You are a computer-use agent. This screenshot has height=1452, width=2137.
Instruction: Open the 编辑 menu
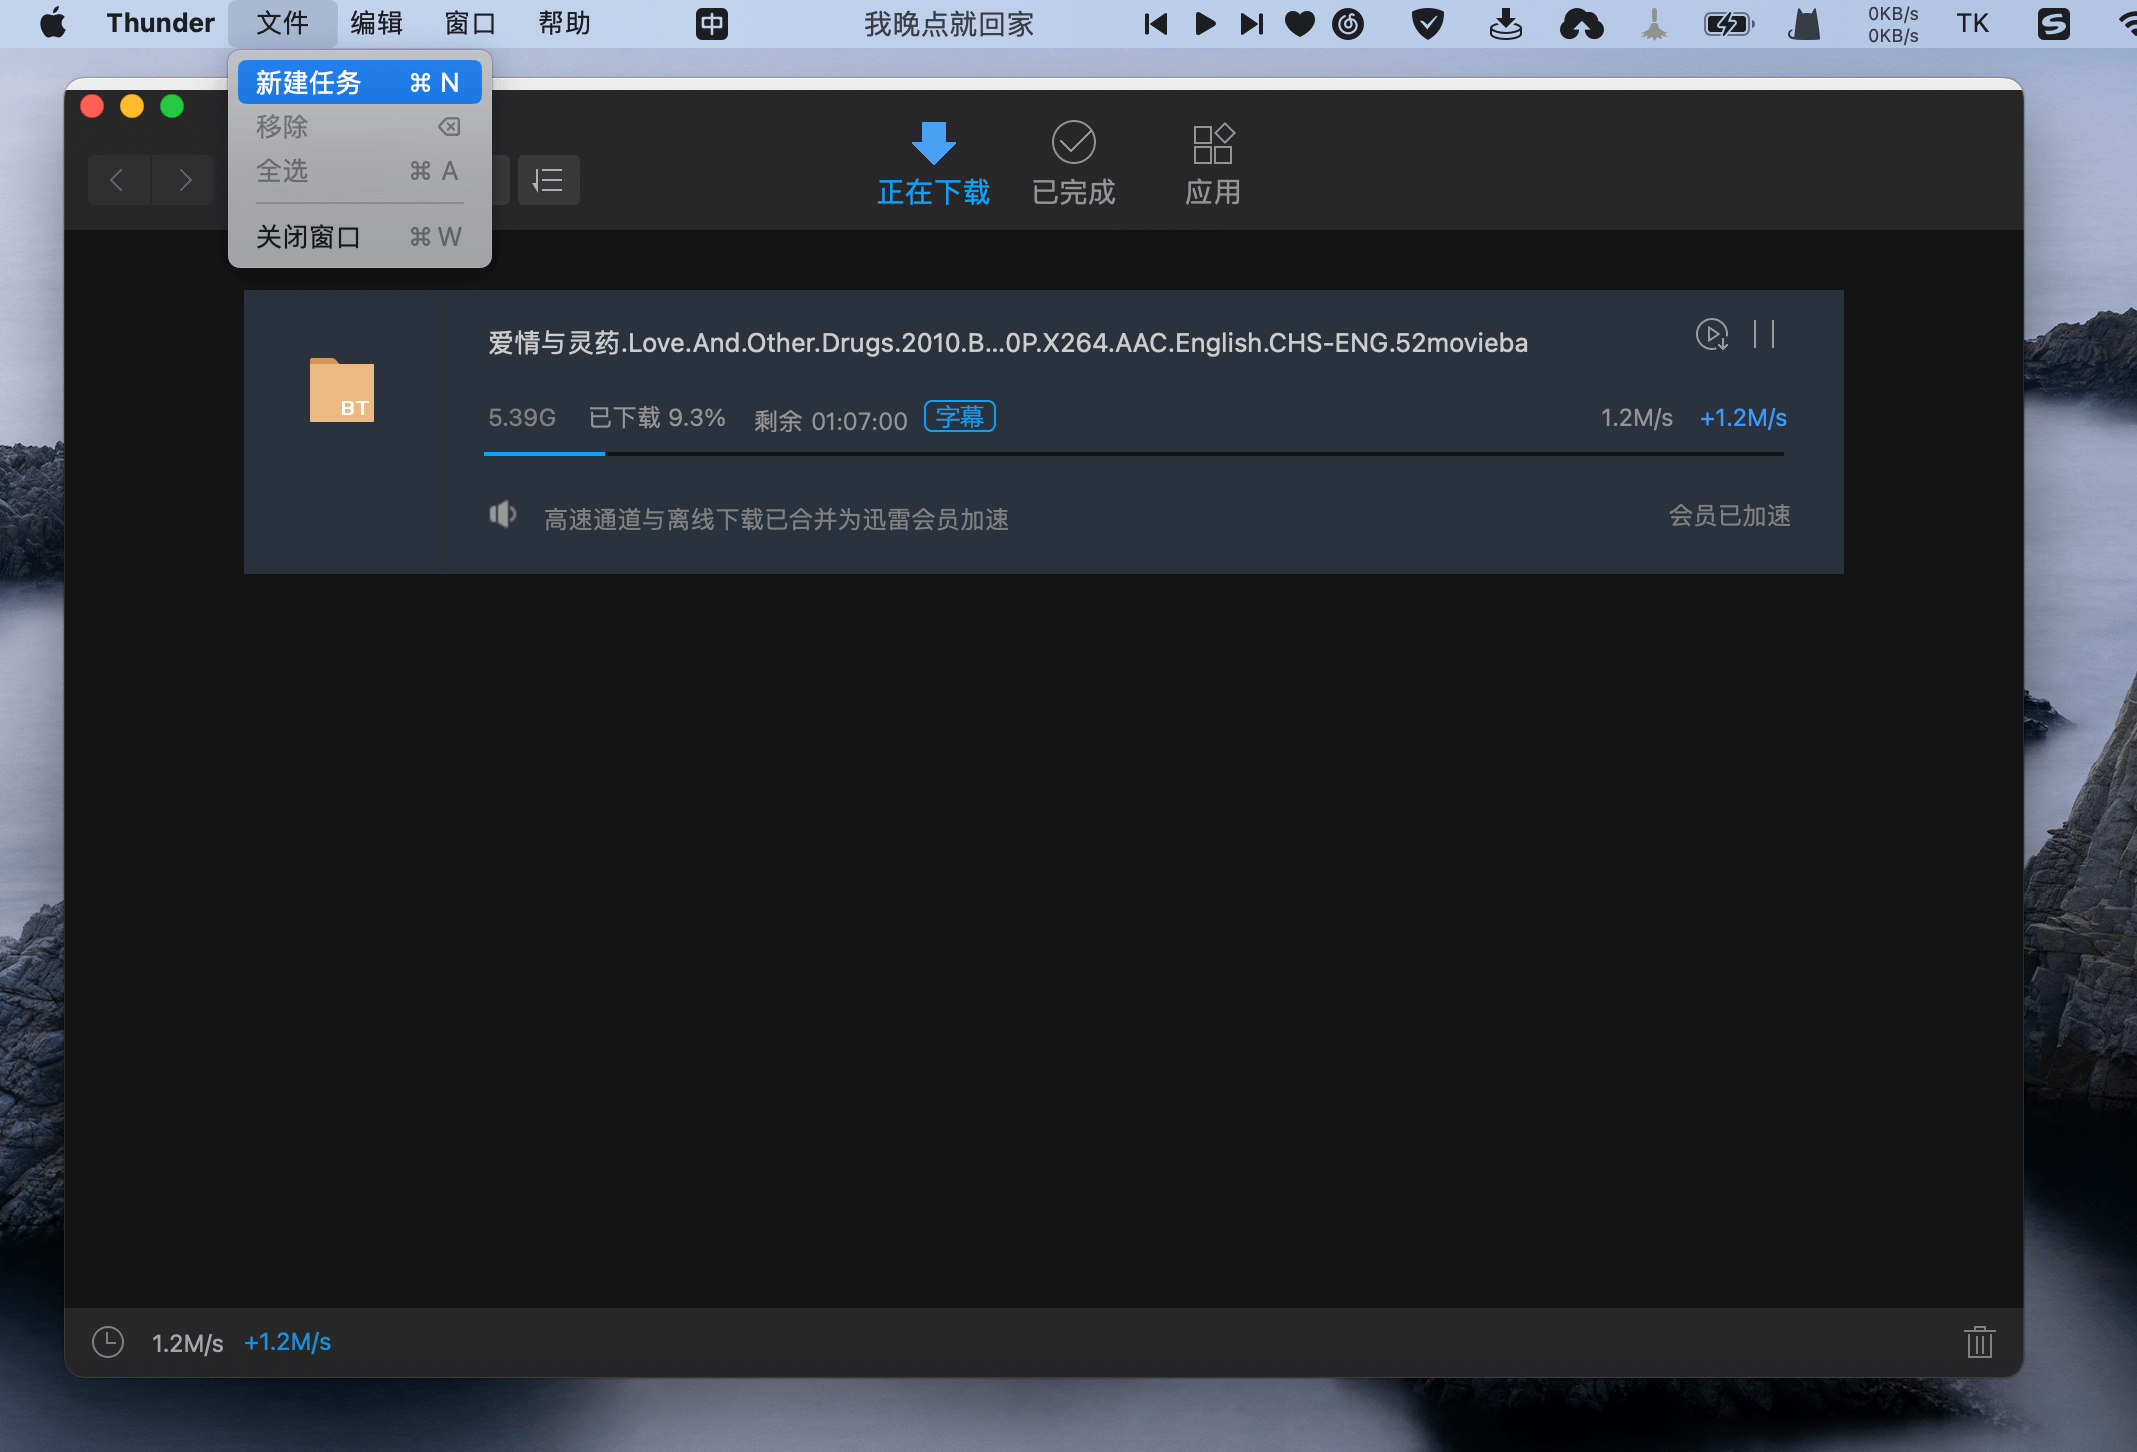(376, 24)
